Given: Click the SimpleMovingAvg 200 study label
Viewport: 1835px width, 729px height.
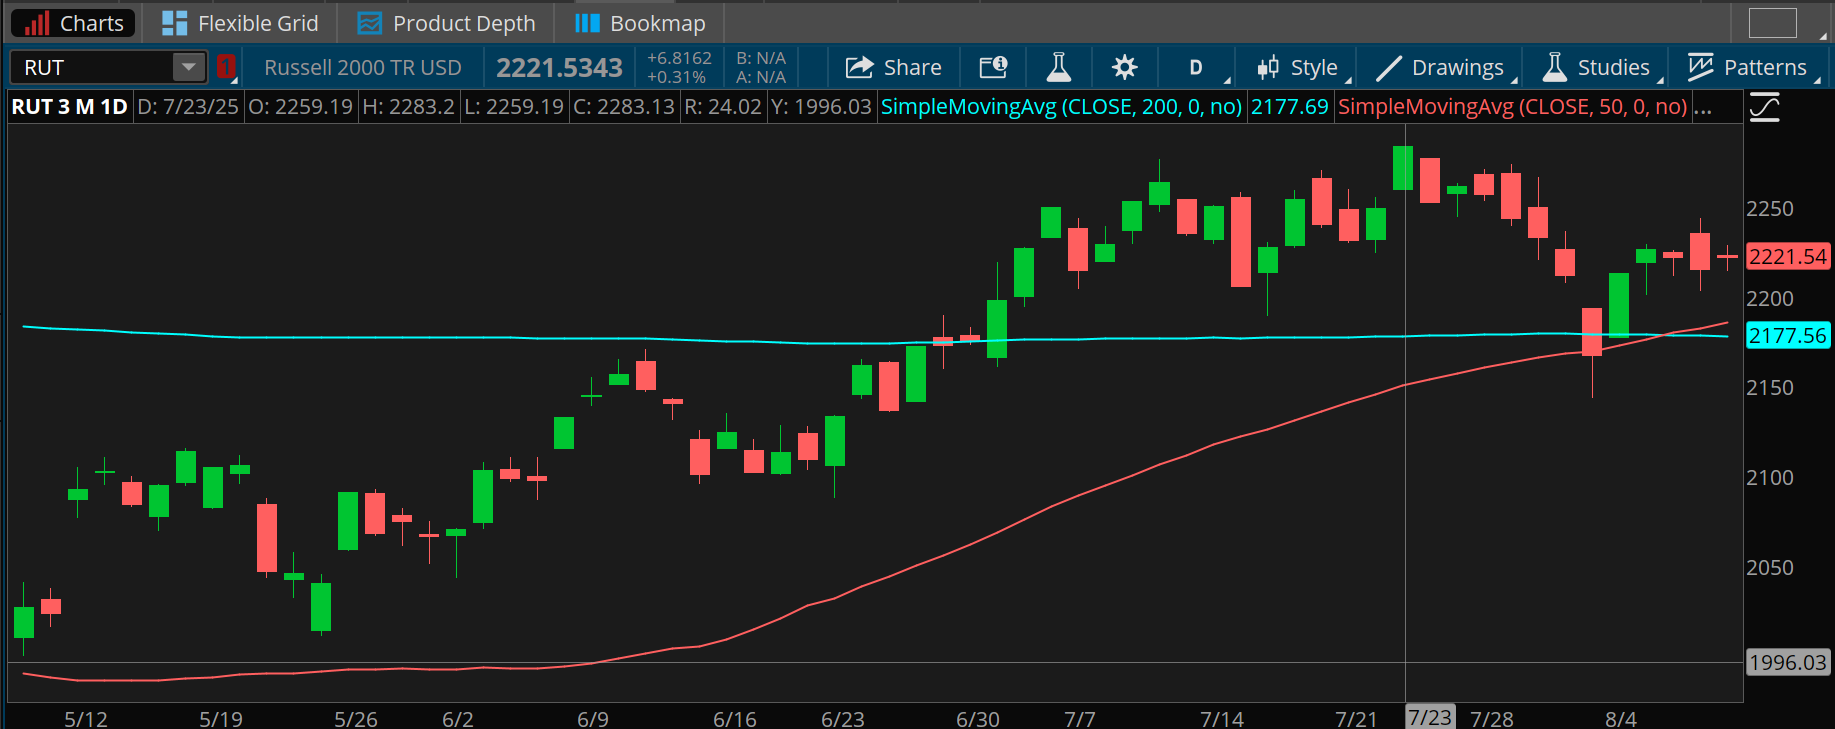Looking at the screenshot, I should [x=1061, y=107].
